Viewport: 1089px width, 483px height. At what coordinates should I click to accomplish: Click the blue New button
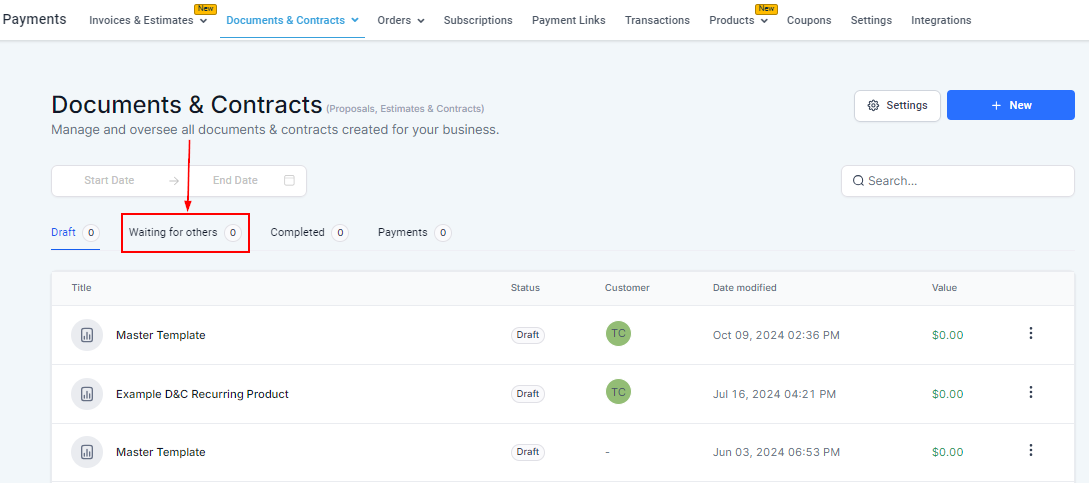(x=1010, y=105)
